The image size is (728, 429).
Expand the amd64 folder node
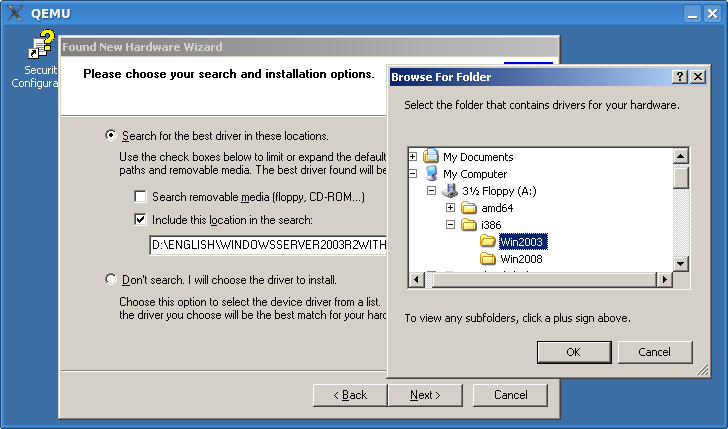[450, 208]
